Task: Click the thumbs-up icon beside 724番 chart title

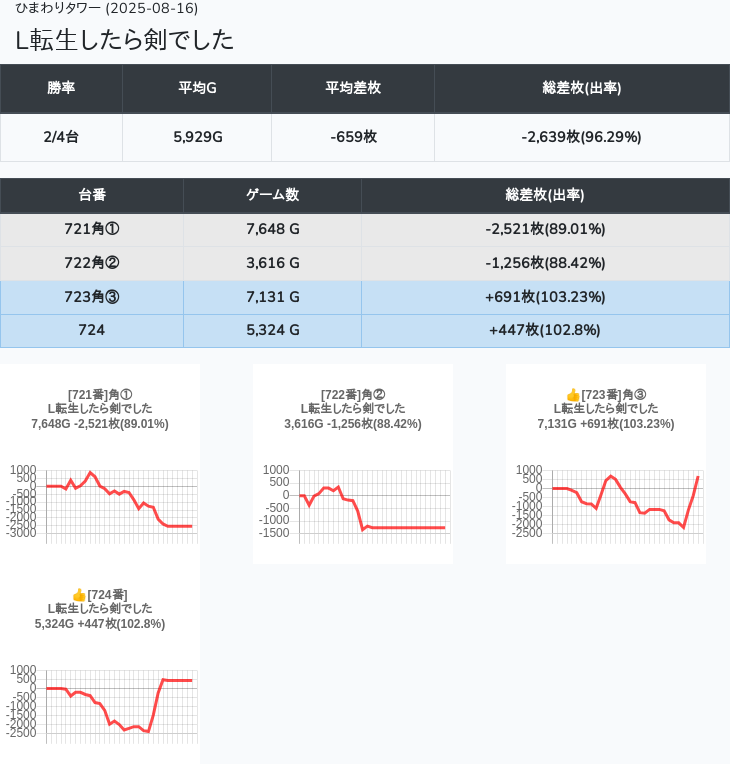Action: pos(79,595)
